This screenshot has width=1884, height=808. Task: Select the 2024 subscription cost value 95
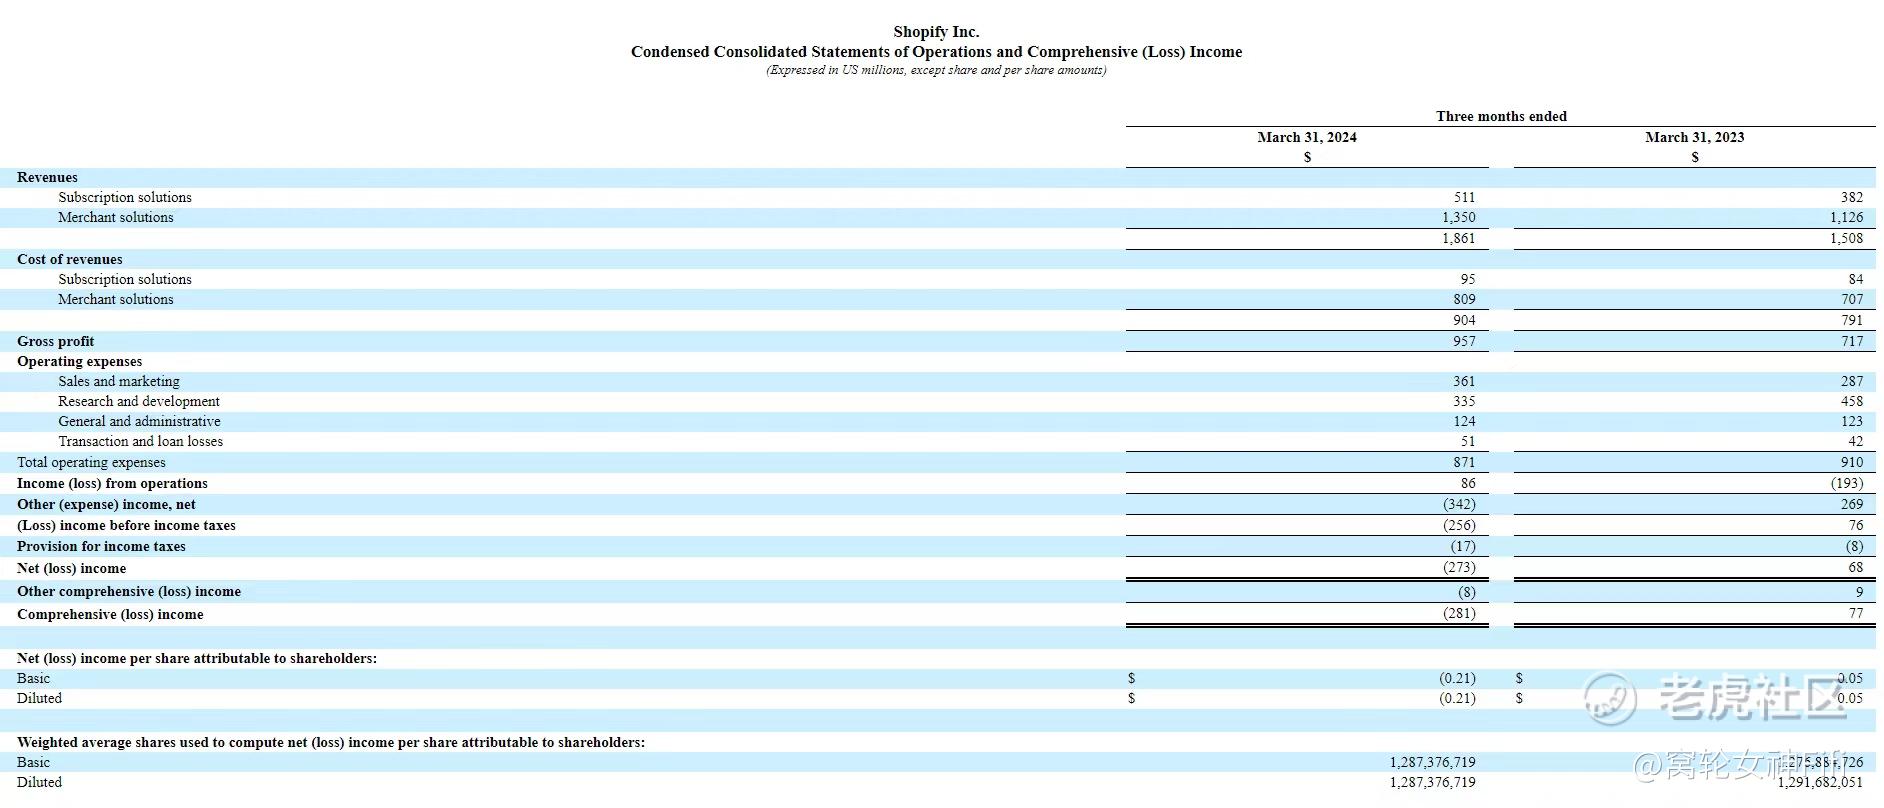click(x=1468, y=279)
